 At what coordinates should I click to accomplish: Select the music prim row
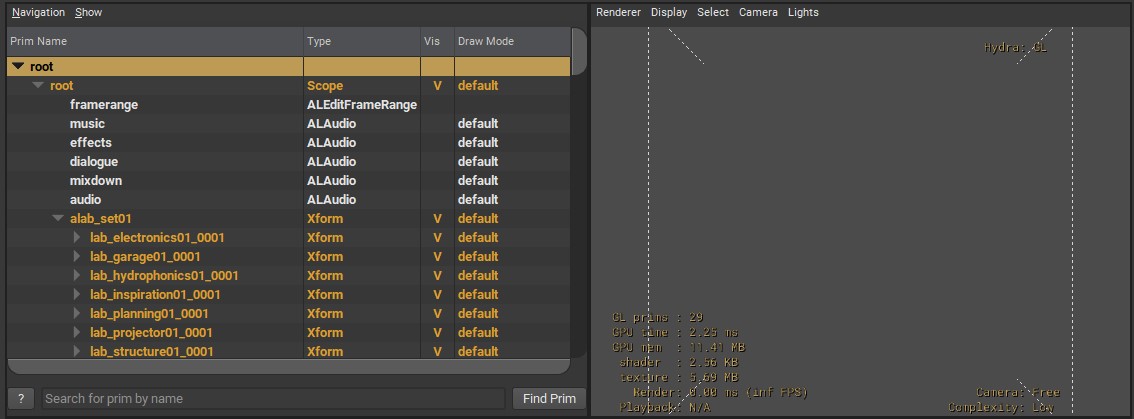coord(289,124)
